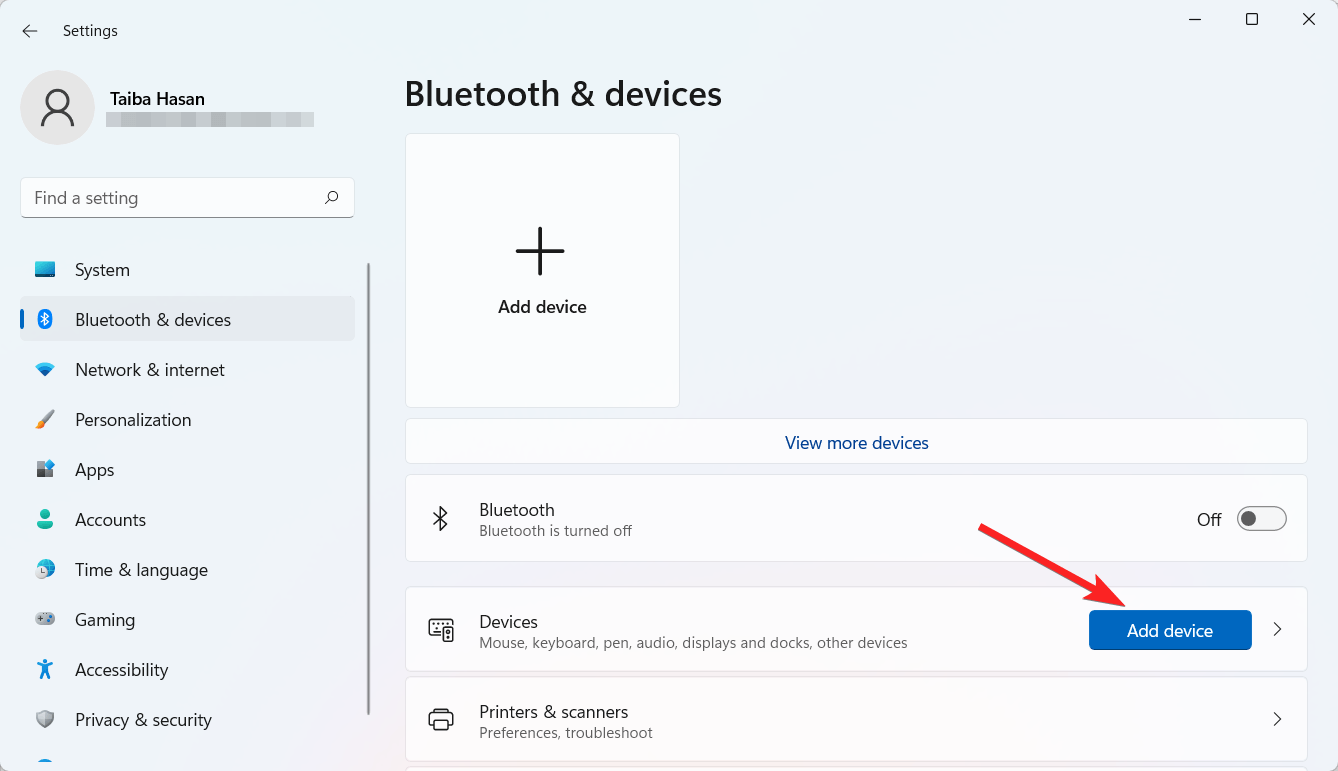Click the Accessibility figure icon

[45, 670]
